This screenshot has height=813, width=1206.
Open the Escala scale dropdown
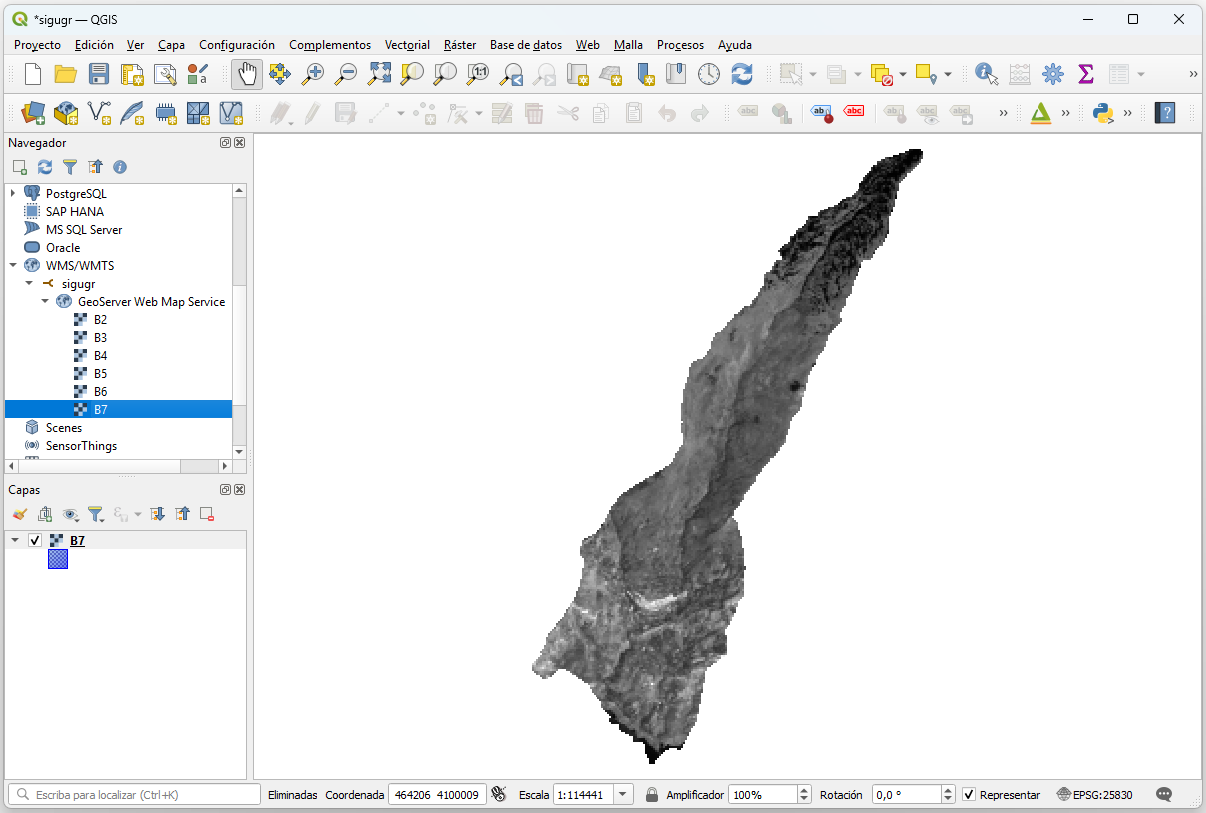(623, 794)
